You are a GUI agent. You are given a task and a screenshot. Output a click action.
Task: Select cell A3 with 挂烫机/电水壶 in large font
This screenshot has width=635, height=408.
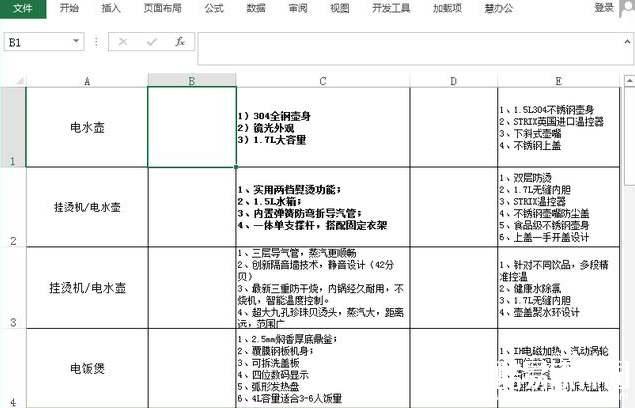(x=87, y=288)
